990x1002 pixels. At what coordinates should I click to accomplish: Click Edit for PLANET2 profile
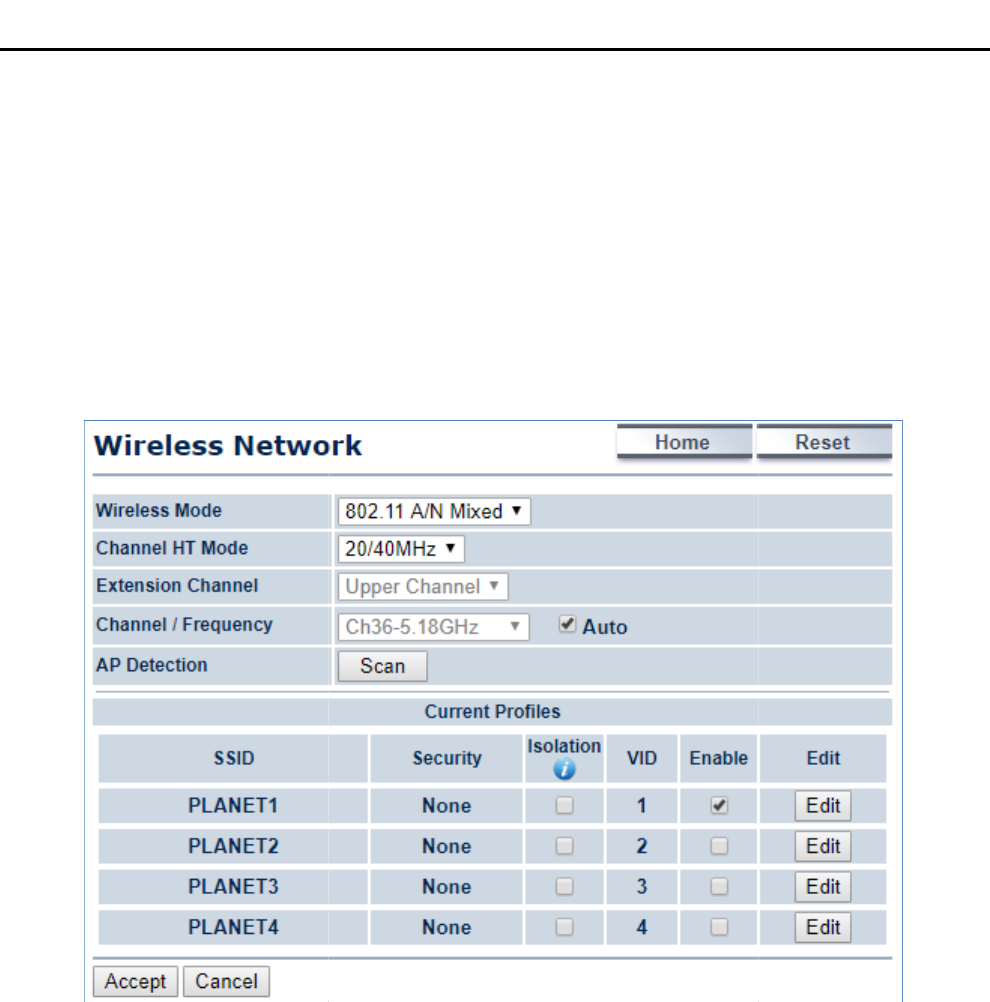[823, 846]
